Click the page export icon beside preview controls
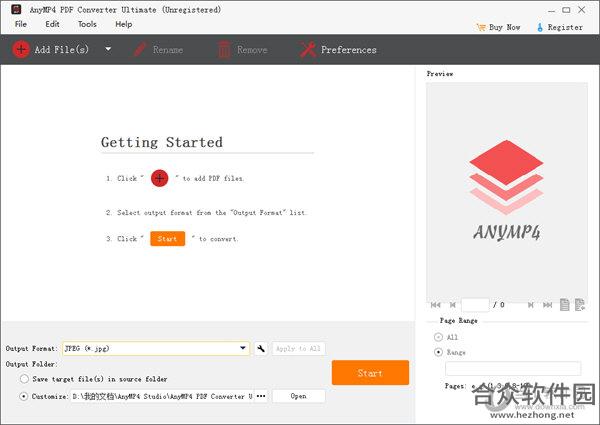This screenshot has height=425, width=600. tap(580, 305)
